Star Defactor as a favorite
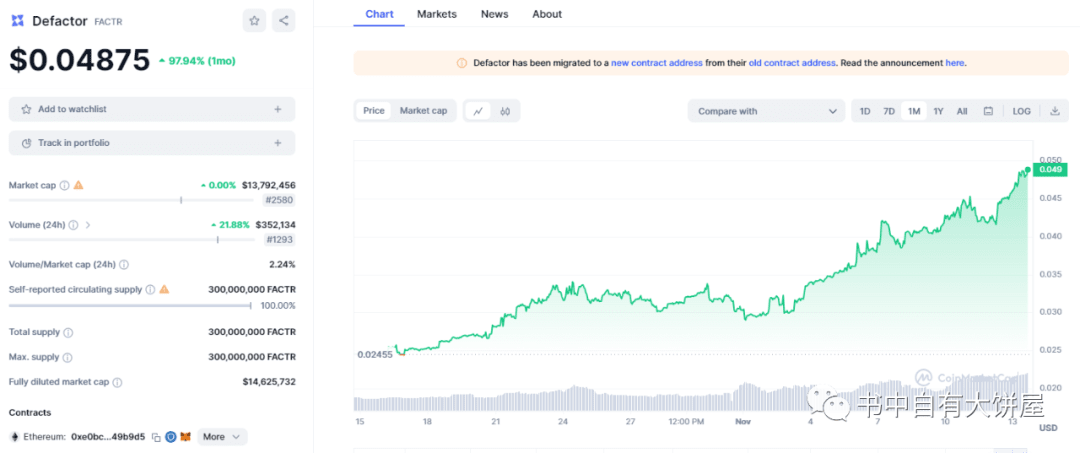 (255, 20)
